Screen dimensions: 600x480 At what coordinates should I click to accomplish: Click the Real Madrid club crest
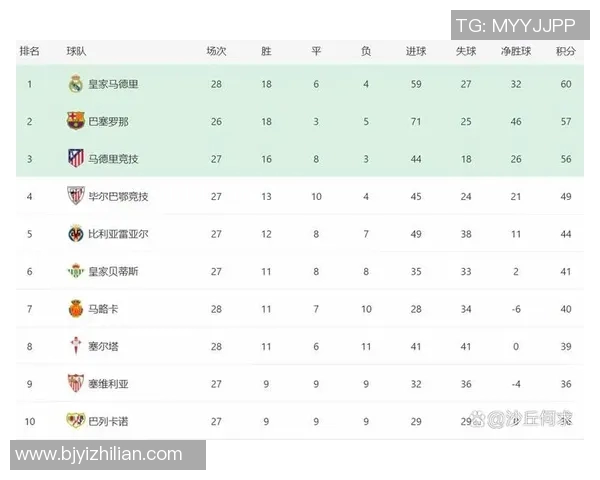click(x=76, y=84)
